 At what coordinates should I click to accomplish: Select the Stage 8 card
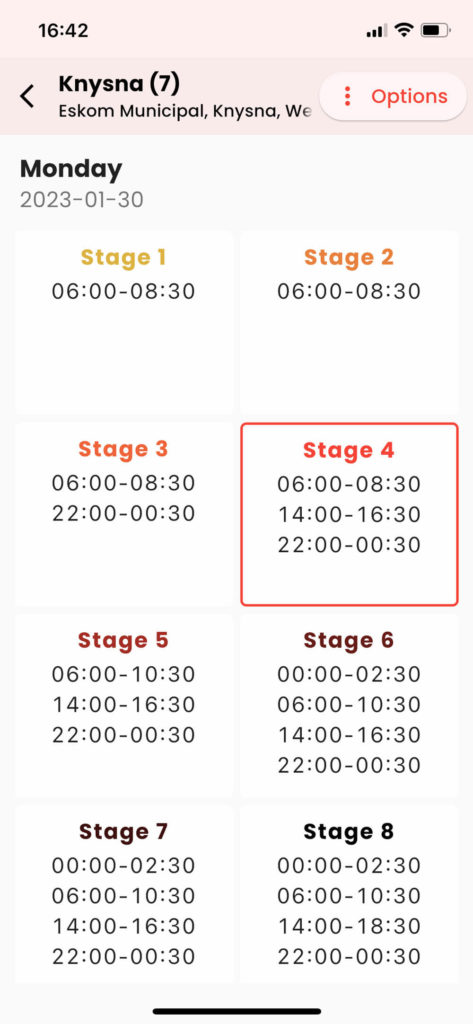[349, 893]
